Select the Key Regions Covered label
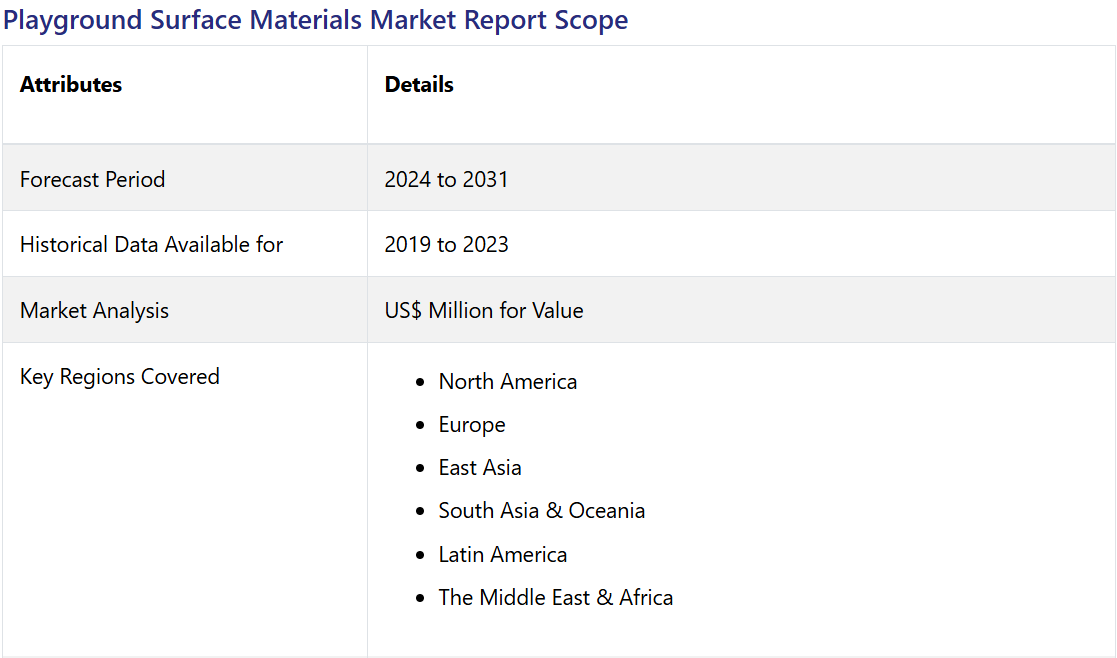 (120, 377)
